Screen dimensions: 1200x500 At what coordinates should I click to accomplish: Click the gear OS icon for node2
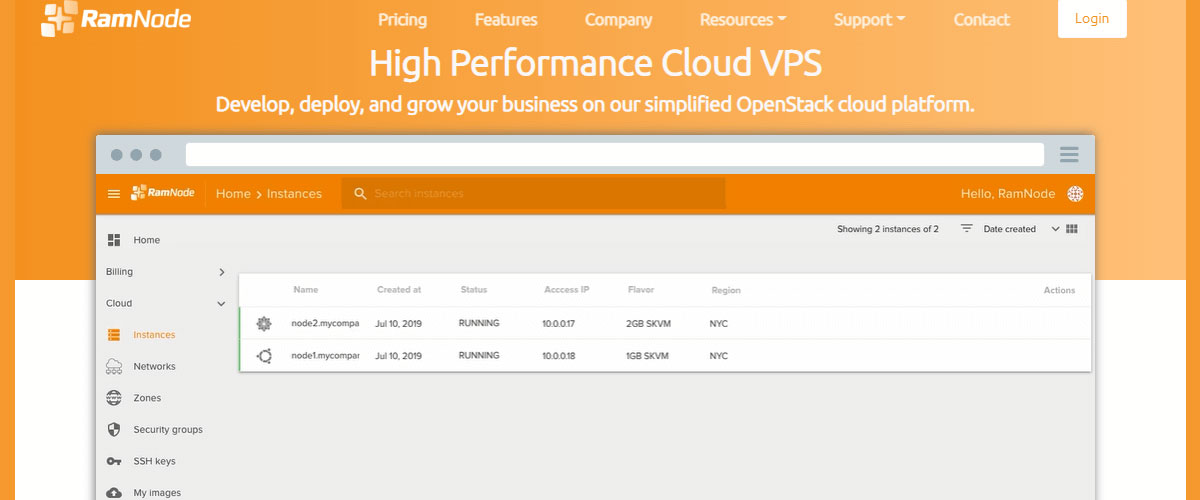click(x=264, y=323)
